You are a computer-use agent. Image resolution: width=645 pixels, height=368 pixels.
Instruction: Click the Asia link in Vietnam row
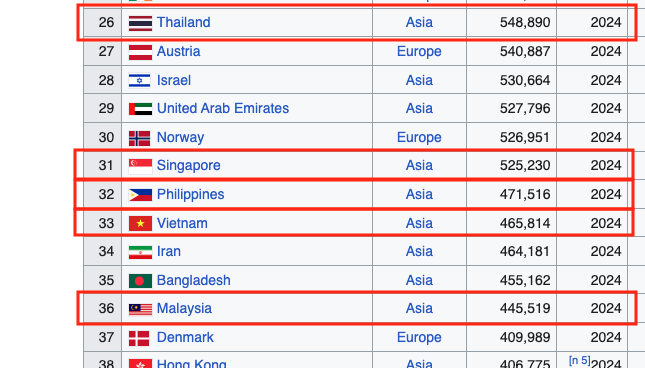pyautogui.click(x=419, y=223)
